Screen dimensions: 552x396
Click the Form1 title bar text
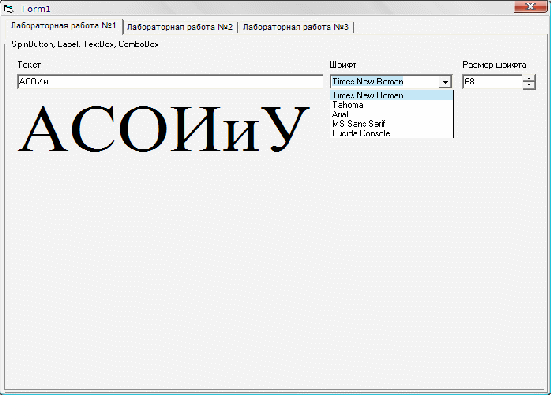(x=37, y=8)
